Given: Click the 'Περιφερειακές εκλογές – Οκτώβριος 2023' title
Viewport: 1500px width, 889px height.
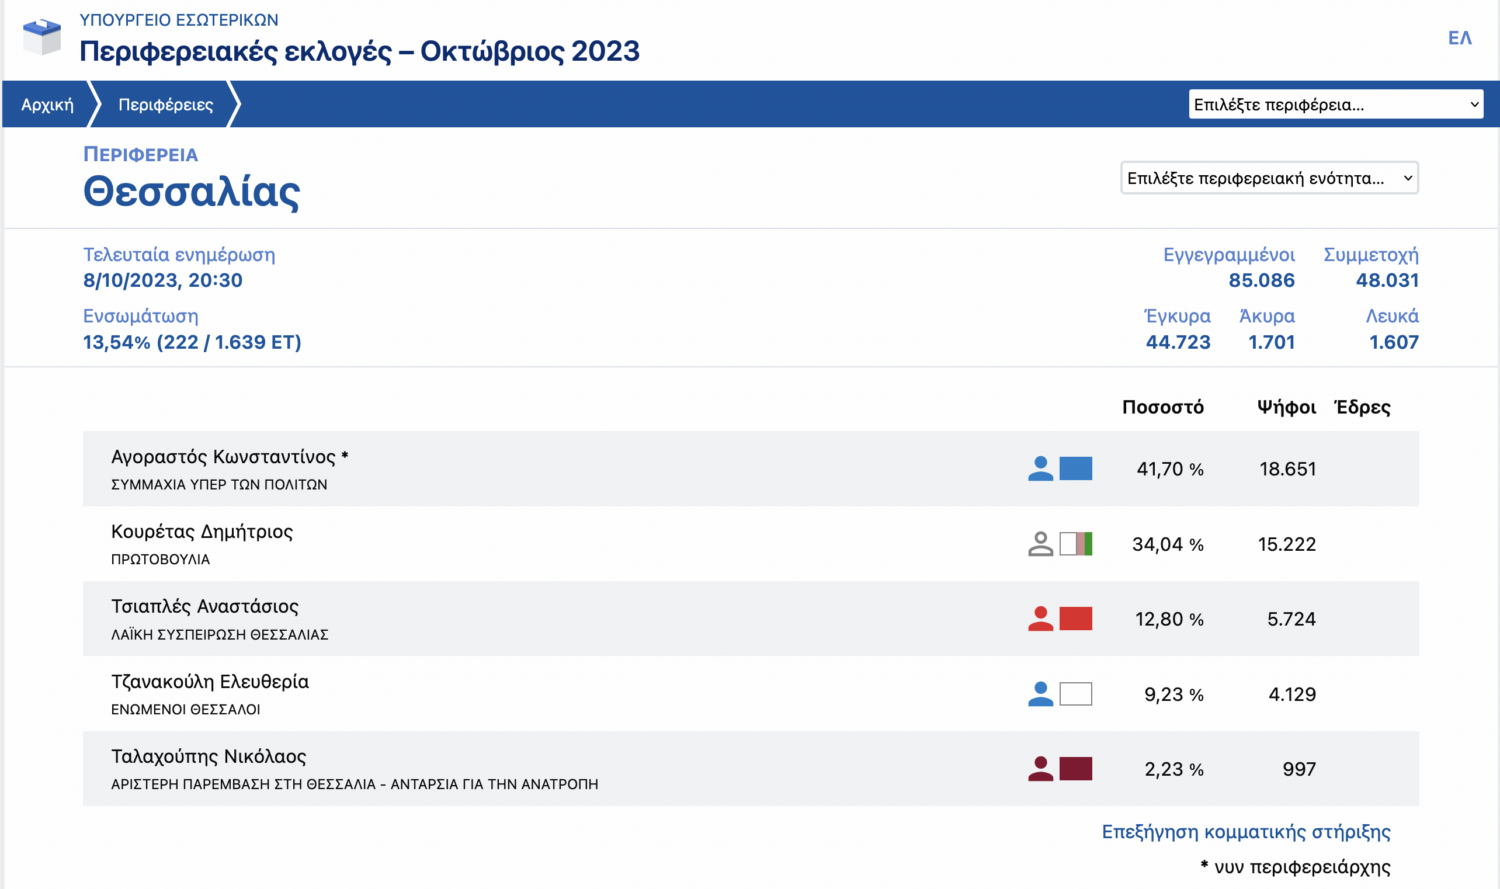Looking at the screenshot, I should (x=359, y=51).
